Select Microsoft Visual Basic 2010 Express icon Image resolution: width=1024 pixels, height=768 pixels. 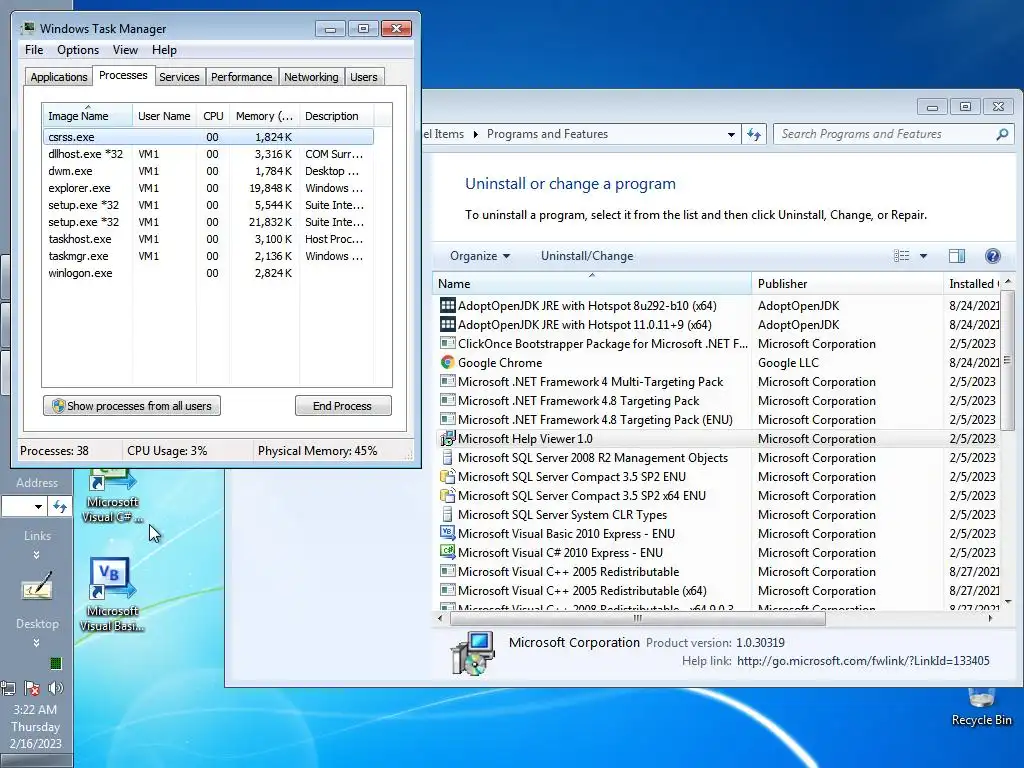pyautogui.click(x=447, y=533)
